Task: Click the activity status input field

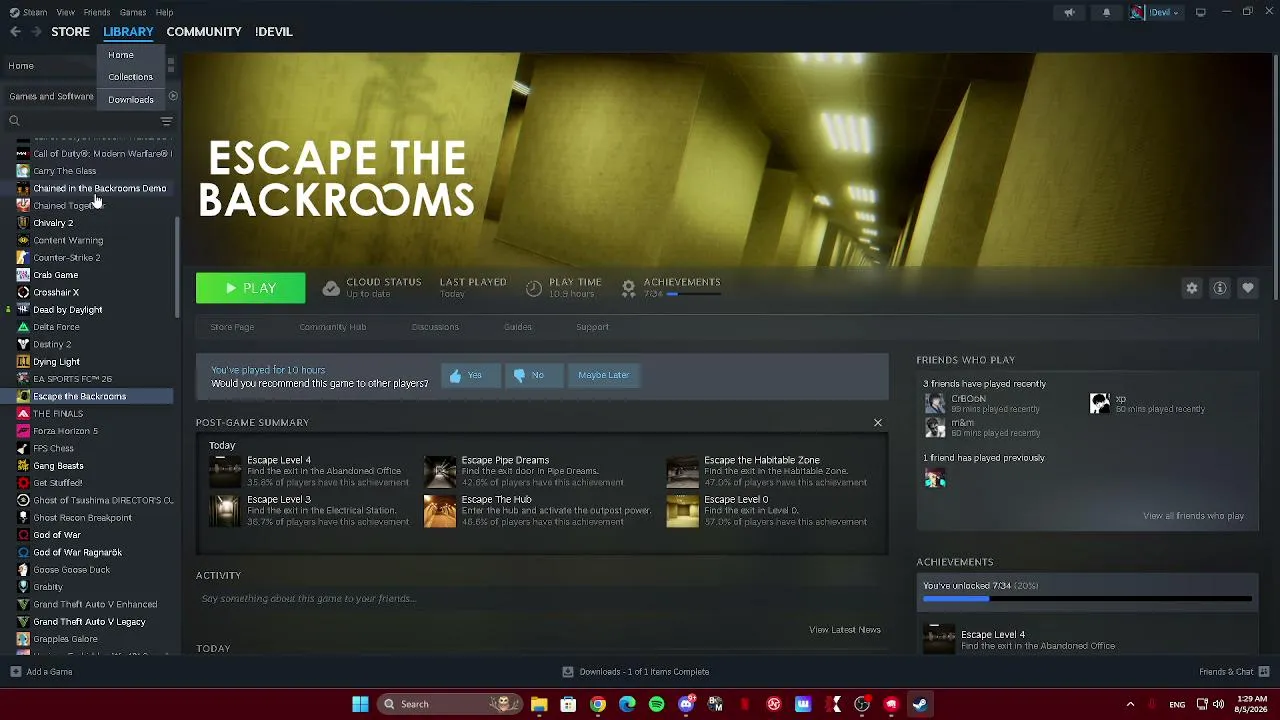Action: point(541,599)
